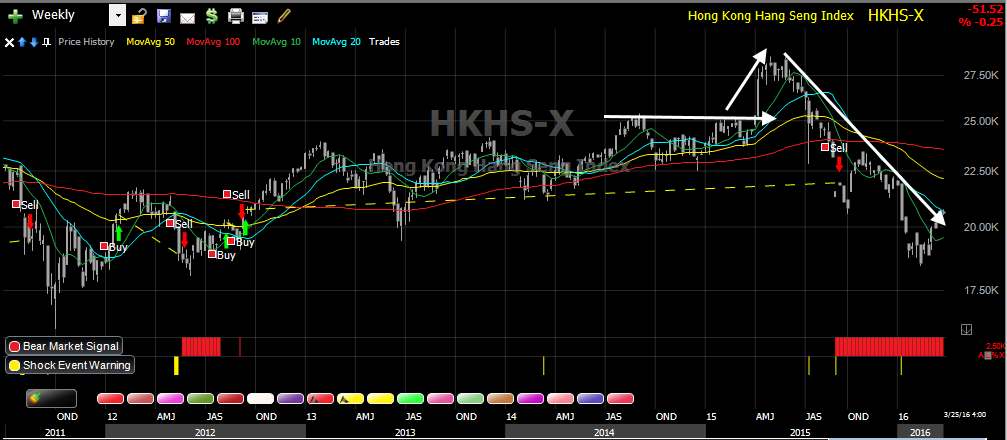1007x440 pixels.
Task: Click the padlock unlock icon
Action: 139,16
